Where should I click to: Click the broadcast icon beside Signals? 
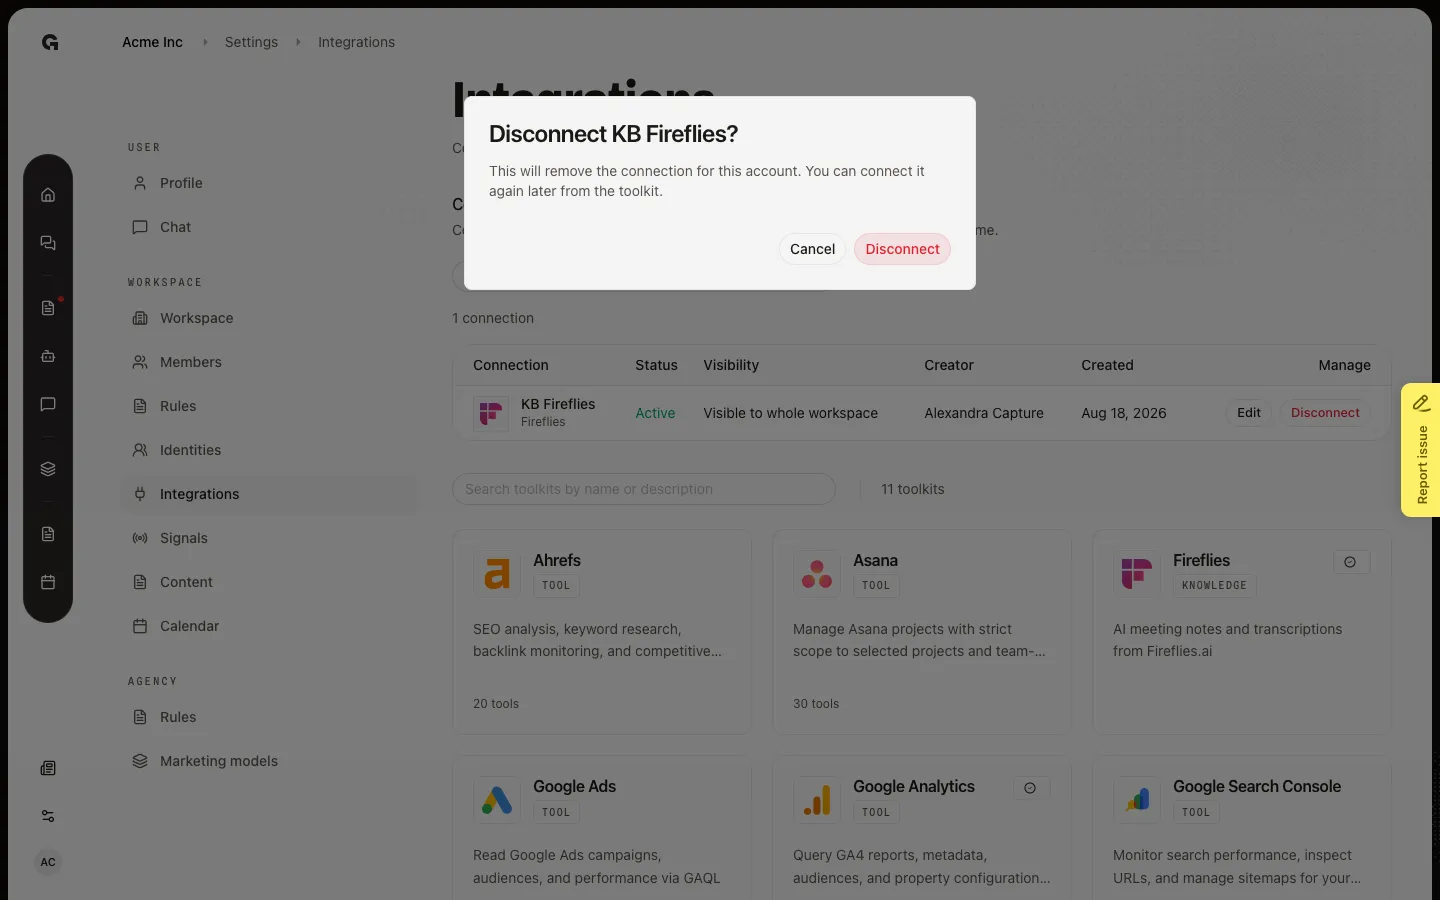click(x=140, y=538)
